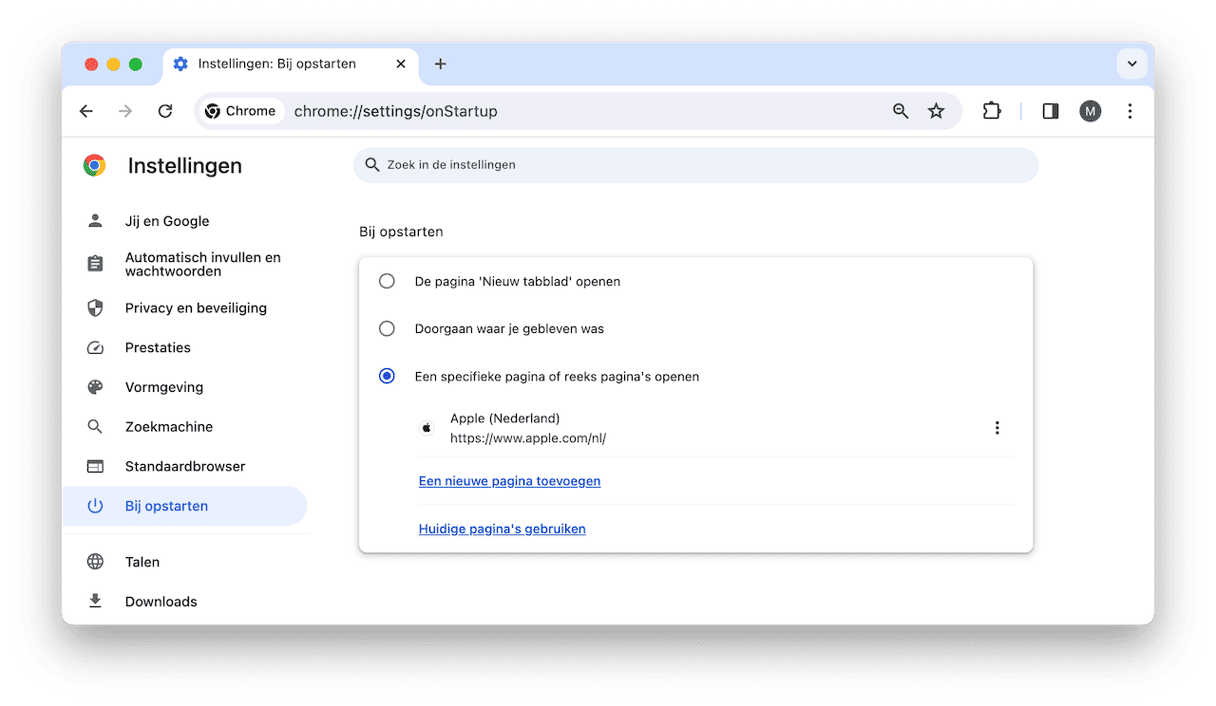Open the Extensions puzzle icon
1216x706 pixels.
[x=991, y=111]
